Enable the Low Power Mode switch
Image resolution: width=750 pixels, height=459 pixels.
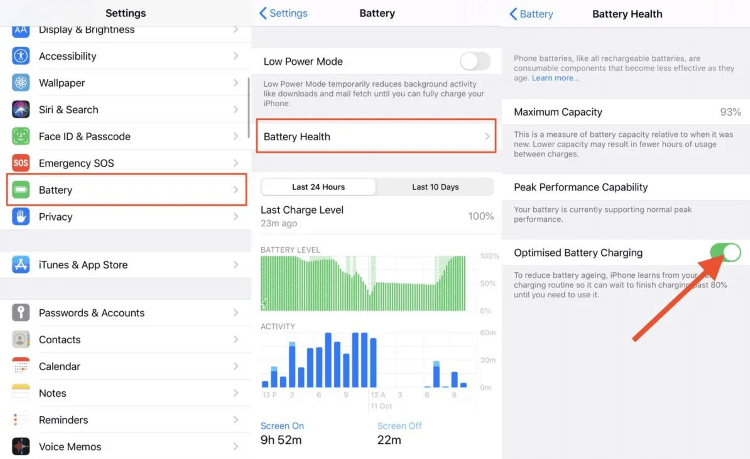pos(475,61)
